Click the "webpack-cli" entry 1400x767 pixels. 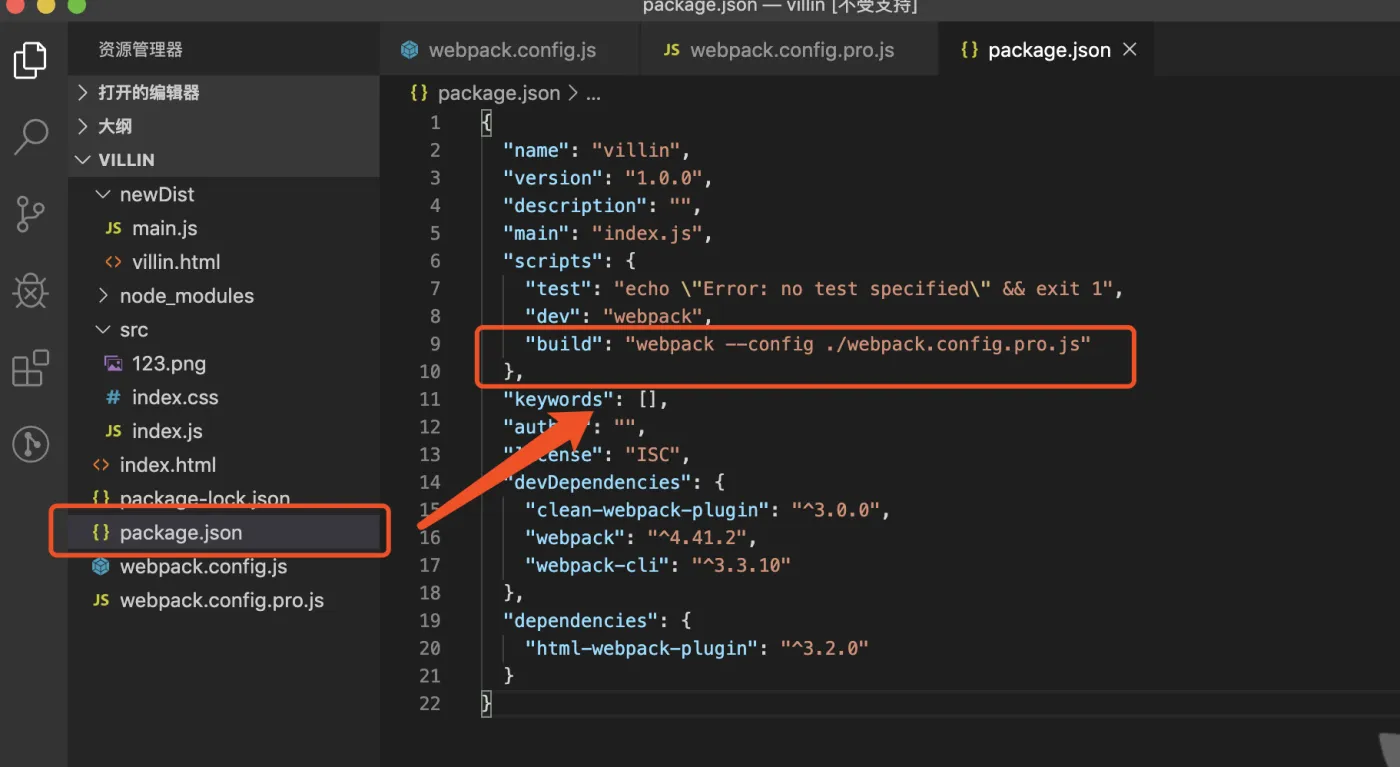597,565
